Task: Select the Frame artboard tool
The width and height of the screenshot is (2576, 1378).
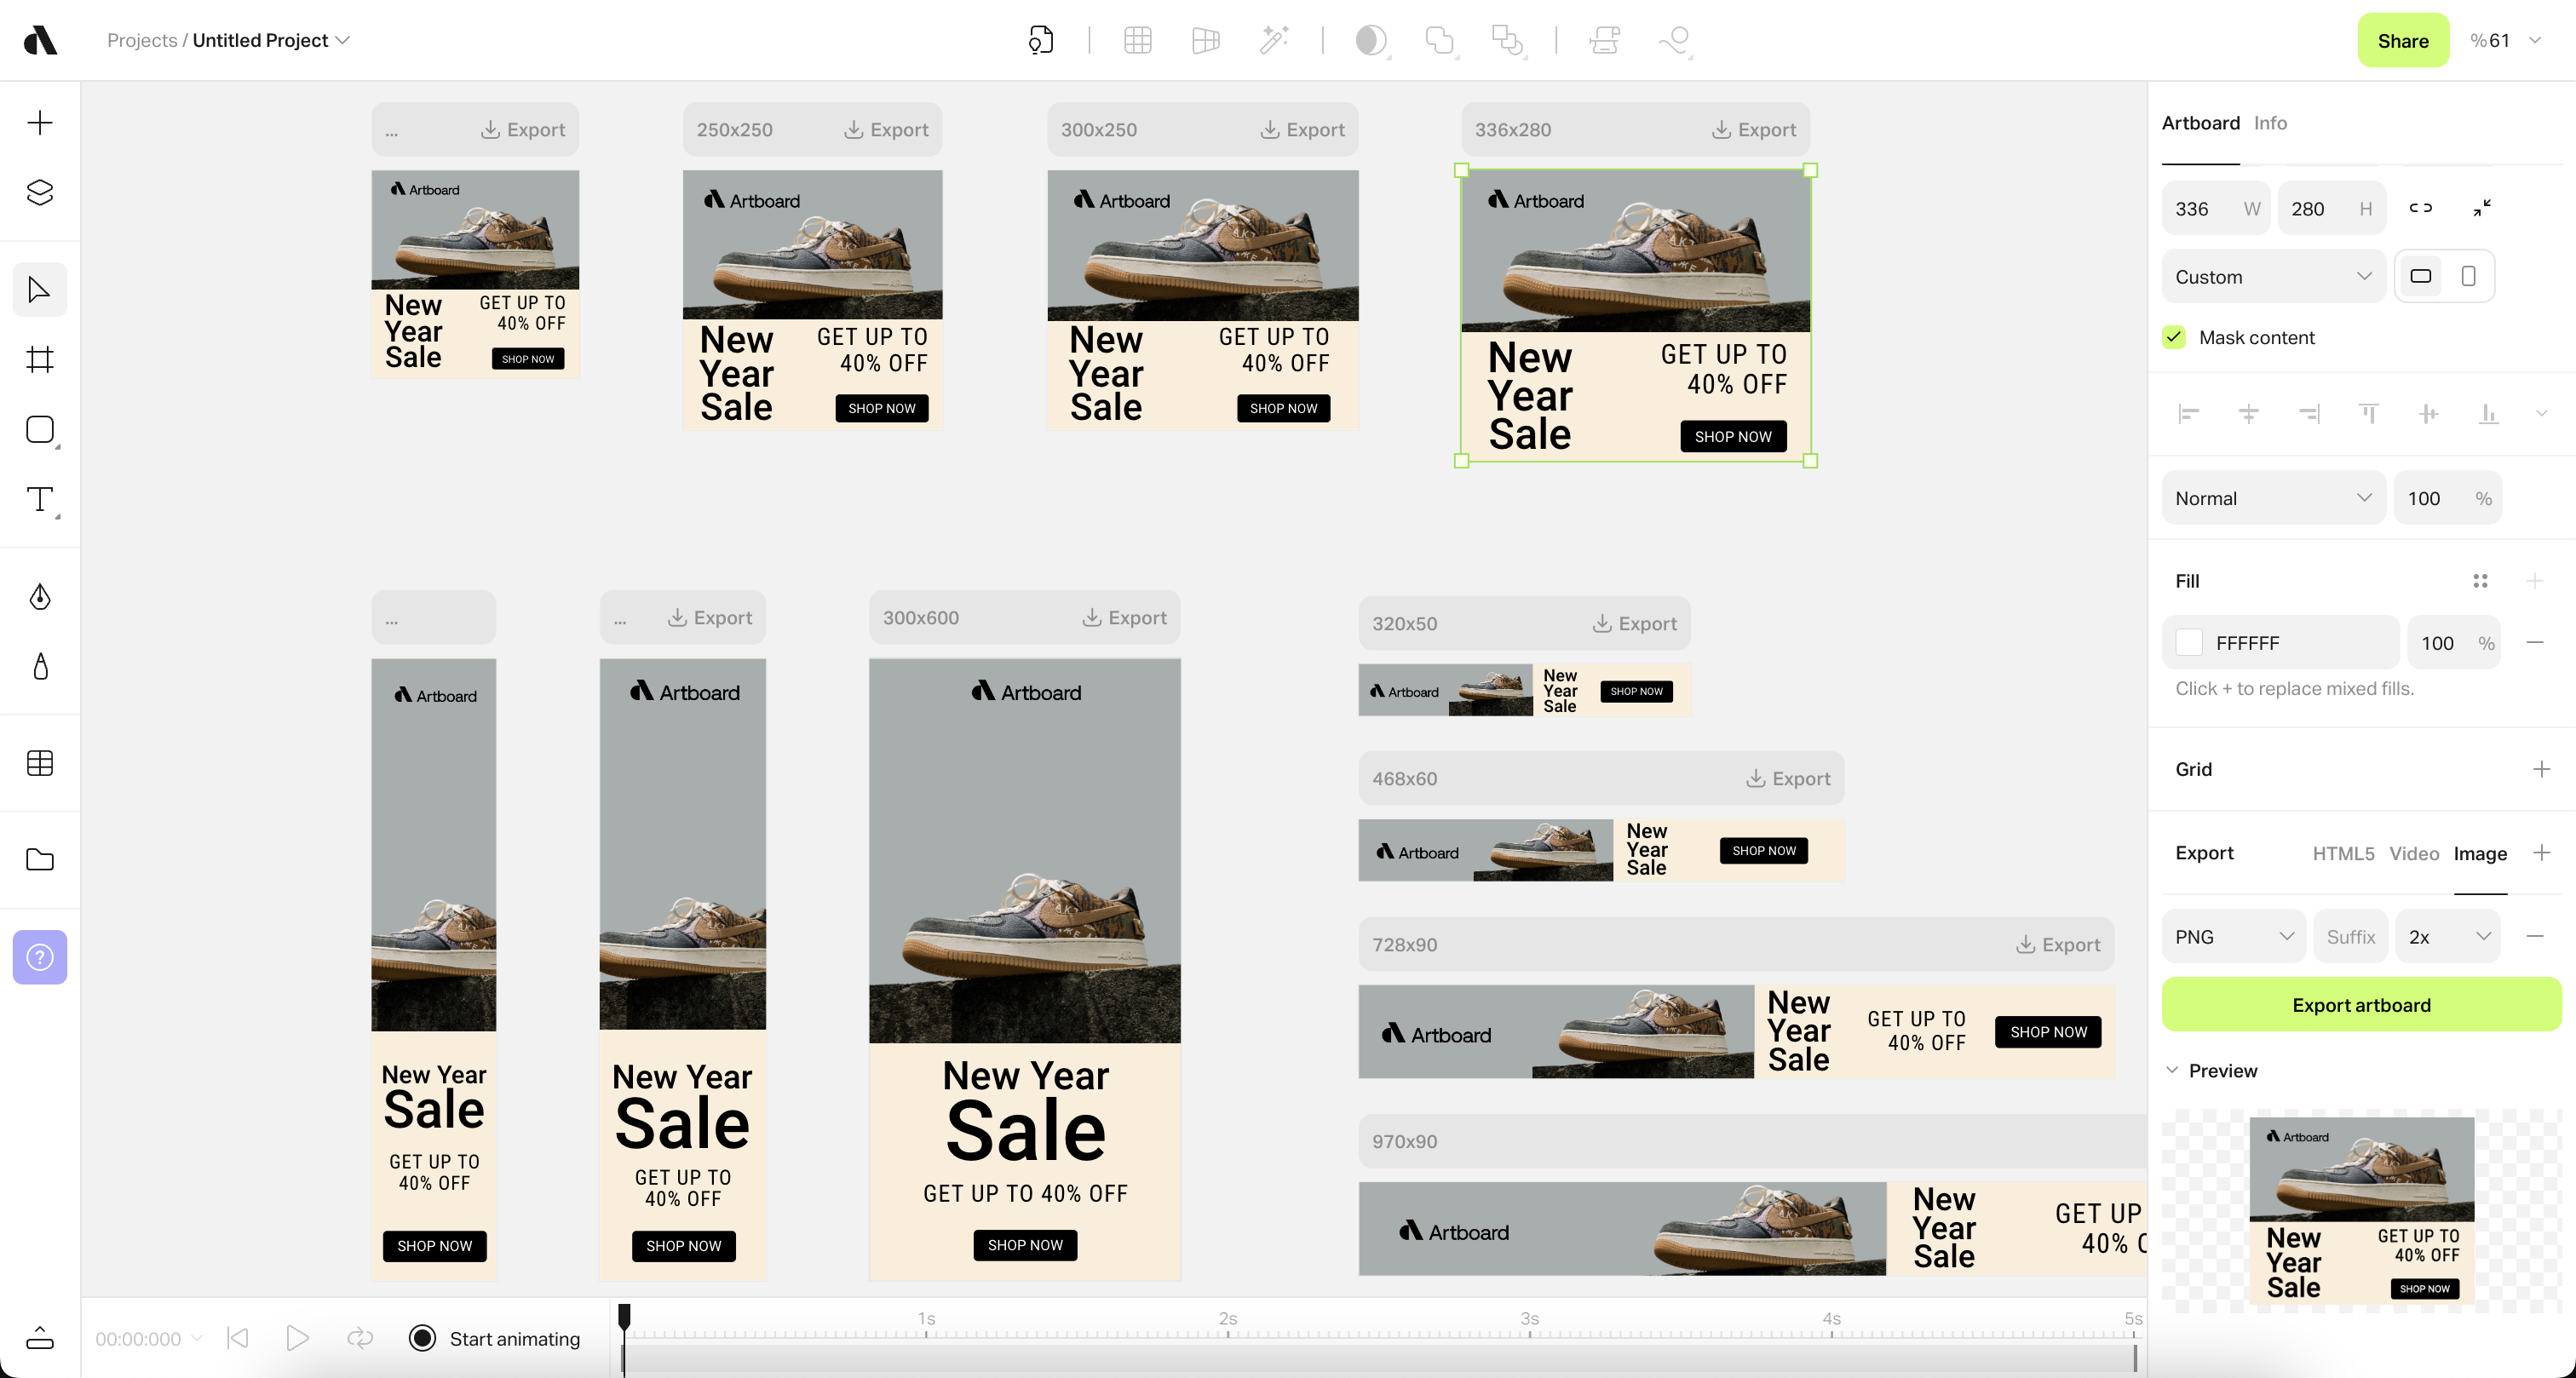Action: point(40,360)
